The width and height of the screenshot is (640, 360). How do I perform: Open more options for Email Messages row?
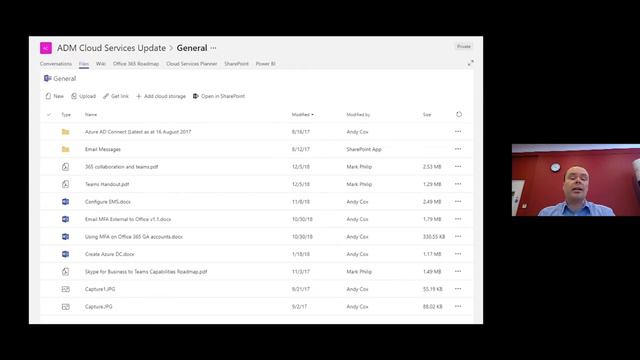458,149
